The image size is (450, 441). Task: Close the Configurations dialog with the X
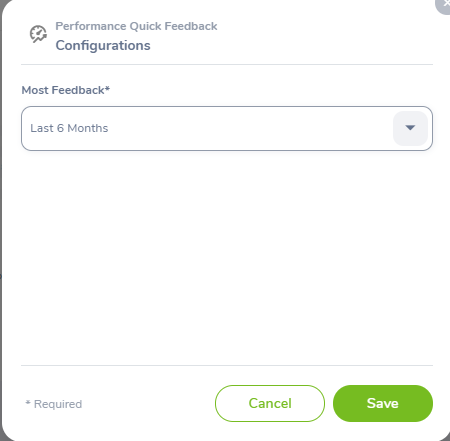coord(444,4)
